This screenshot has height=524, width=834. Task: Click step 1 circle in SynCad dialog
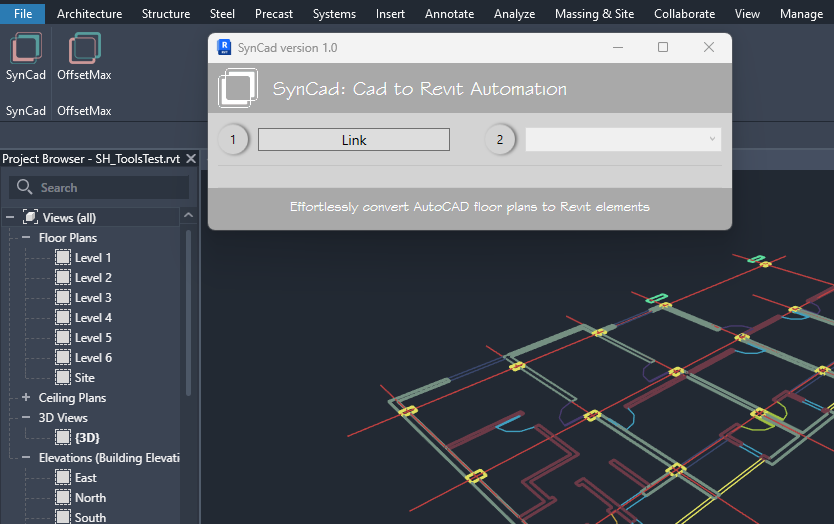tap(233, 139)
